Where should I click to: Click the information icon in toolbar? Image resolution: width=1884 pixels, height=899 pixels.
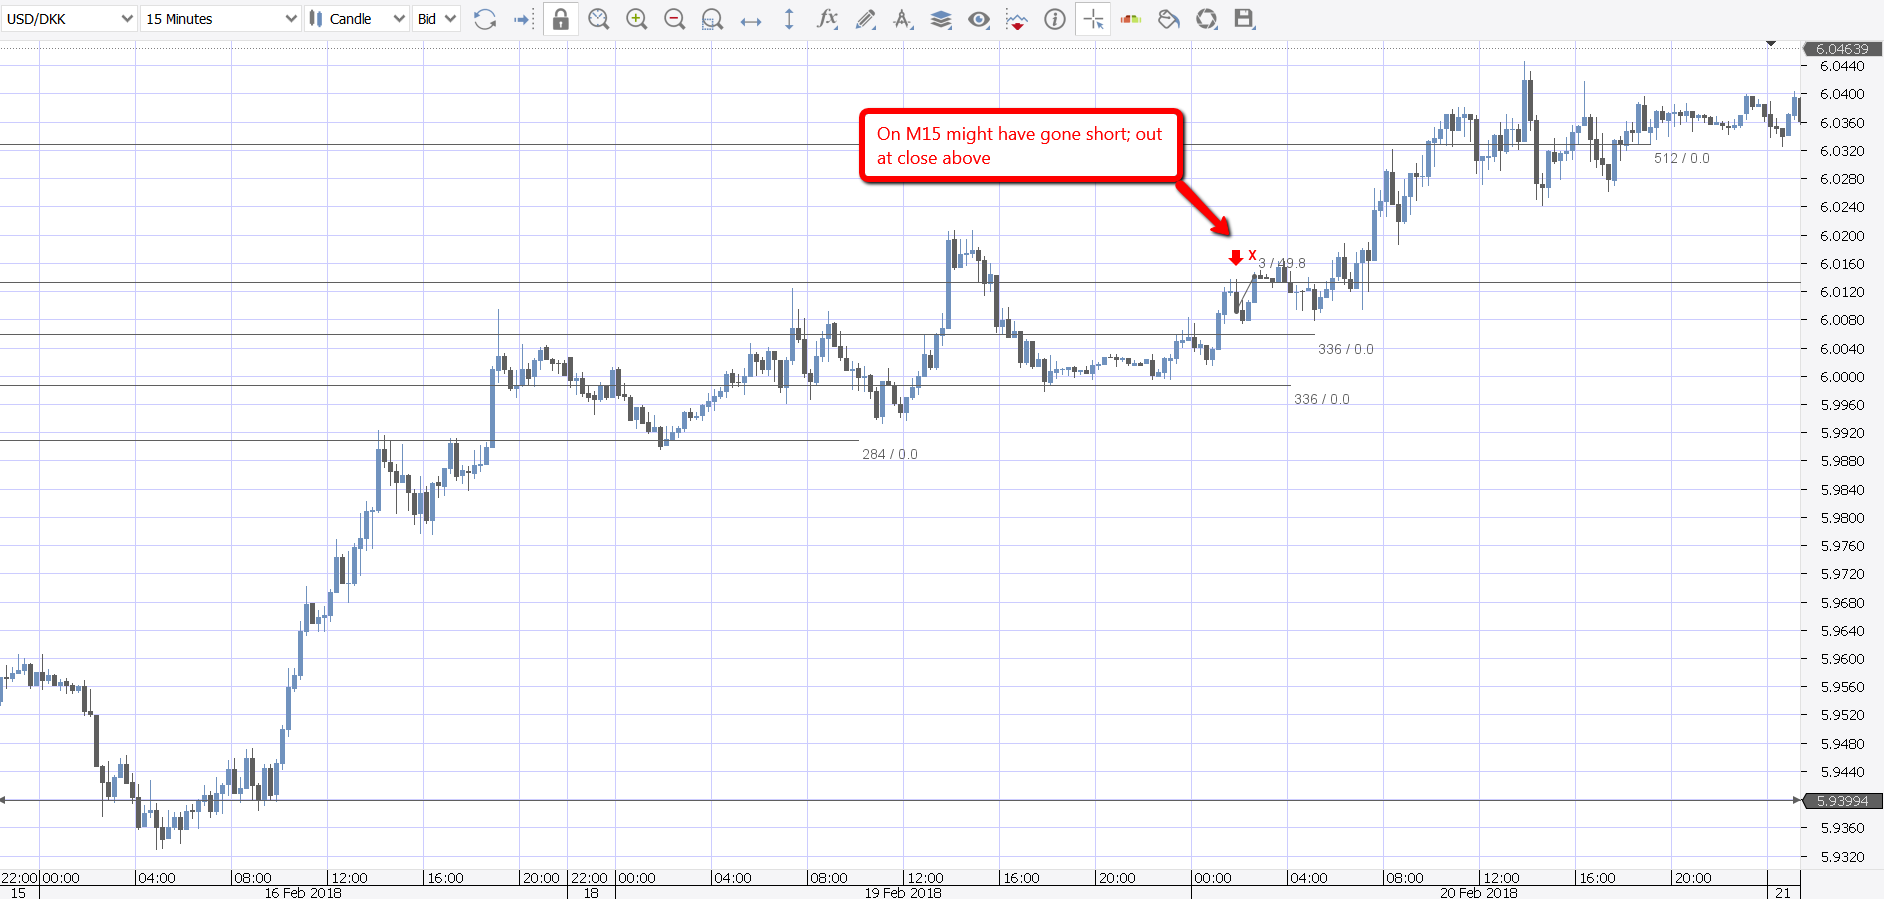click(x=1055, y=19)
